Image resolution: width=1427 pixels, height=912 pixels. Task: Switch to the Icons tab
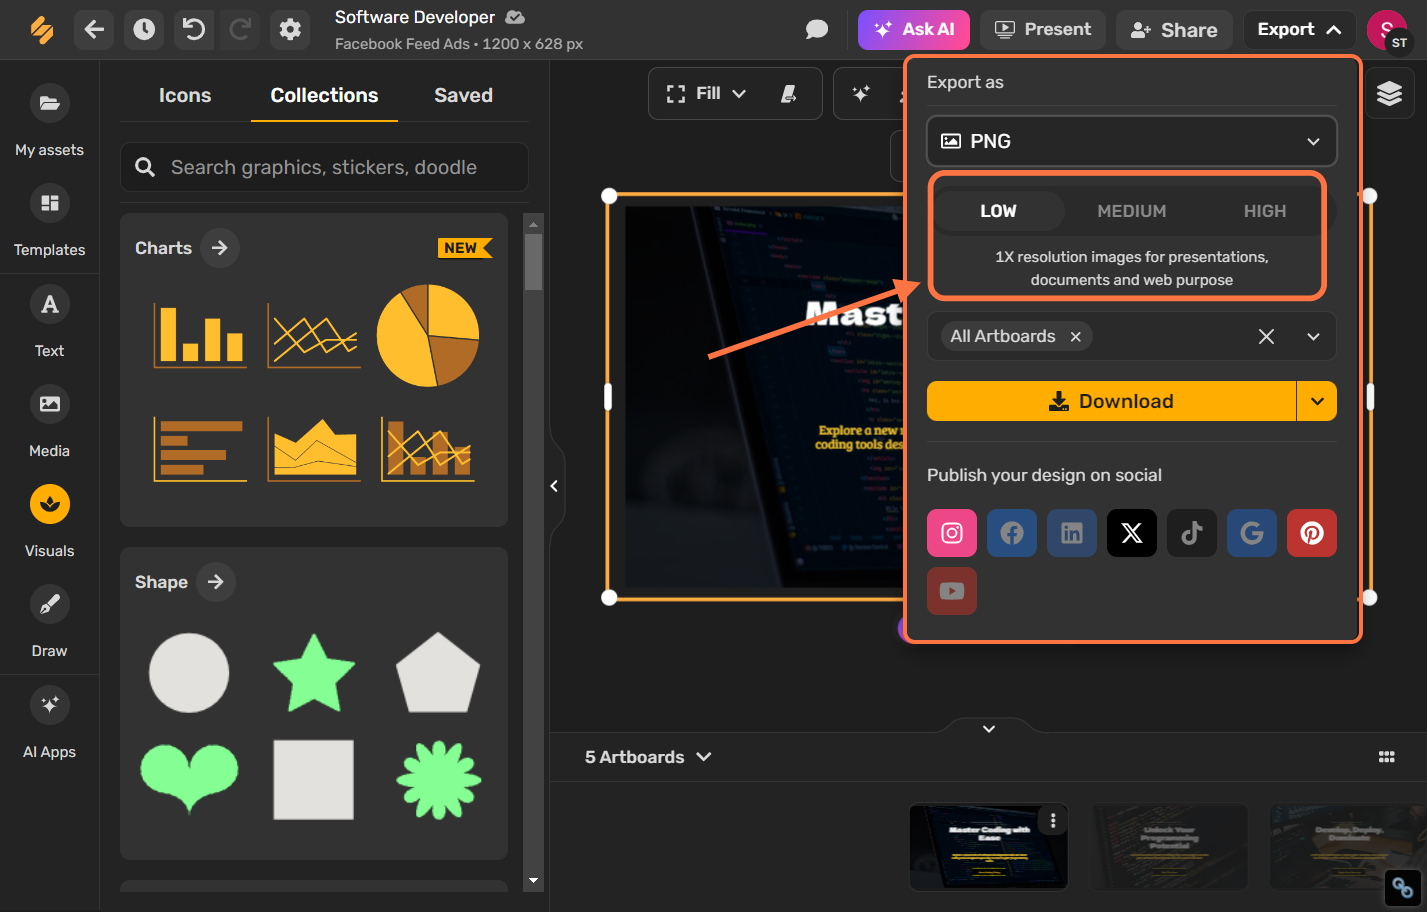[x=185, y=95]
